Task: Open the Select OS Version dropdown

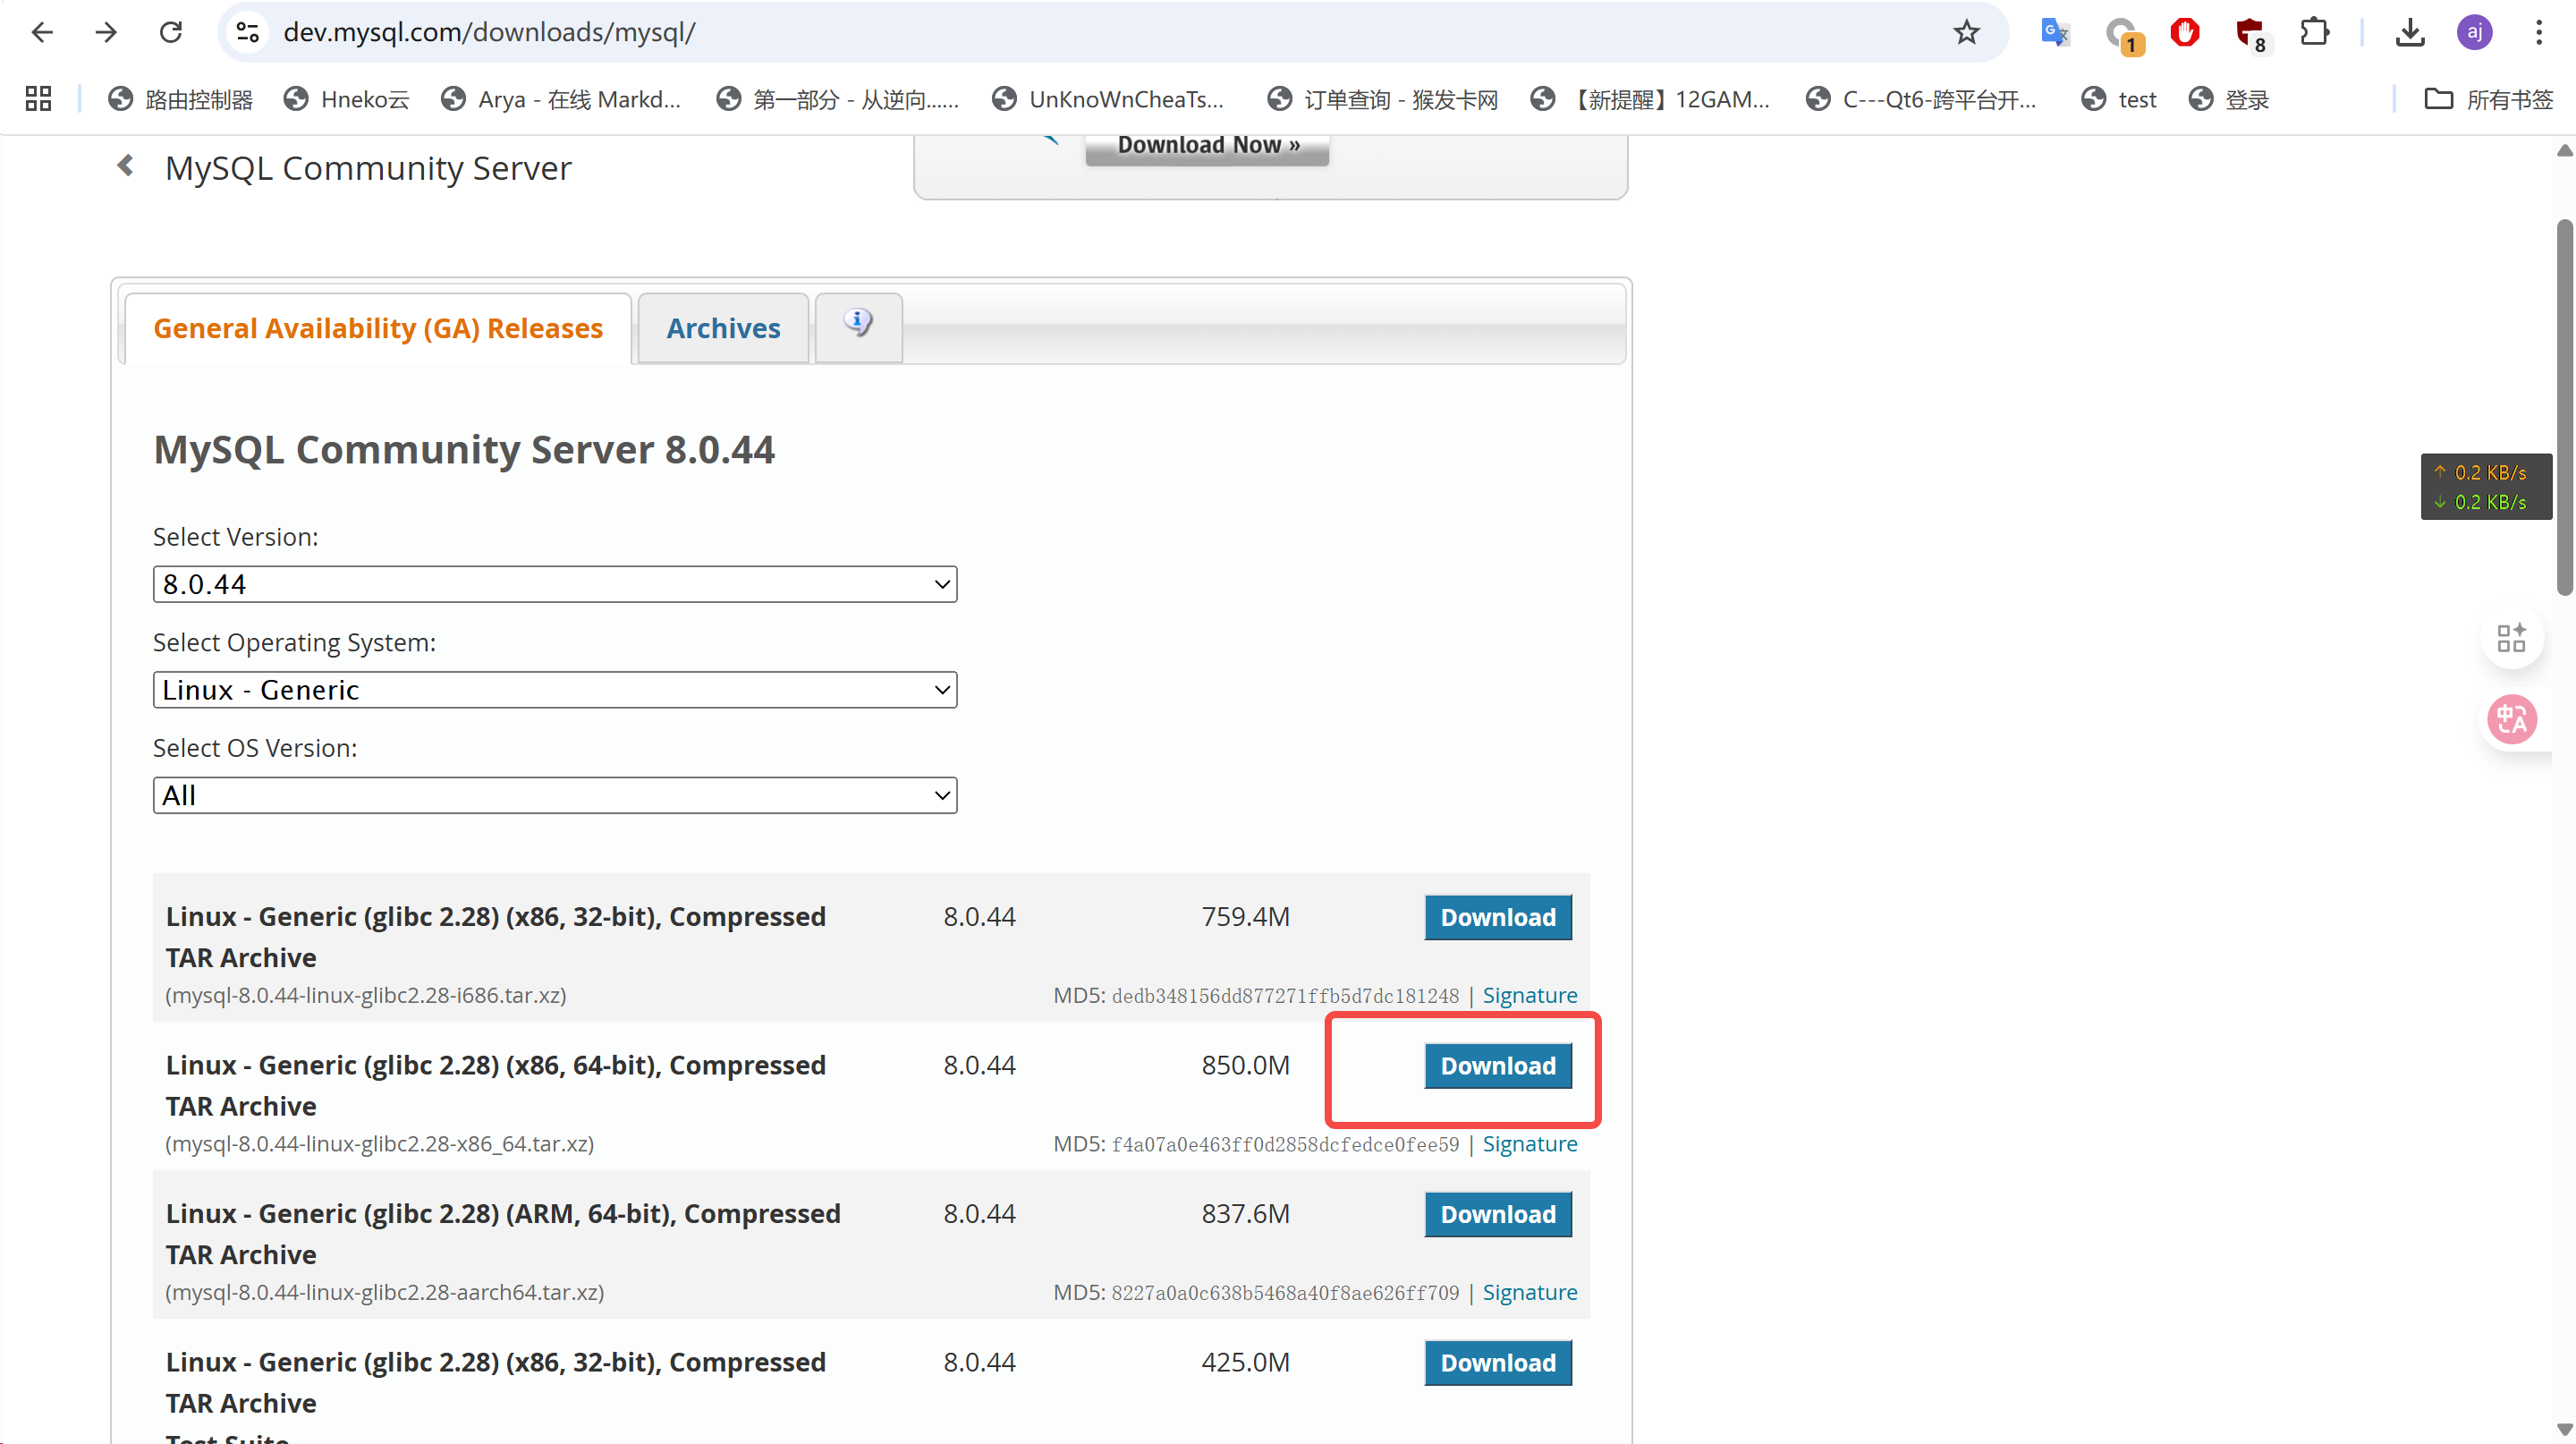Action: tap(554, 795)
